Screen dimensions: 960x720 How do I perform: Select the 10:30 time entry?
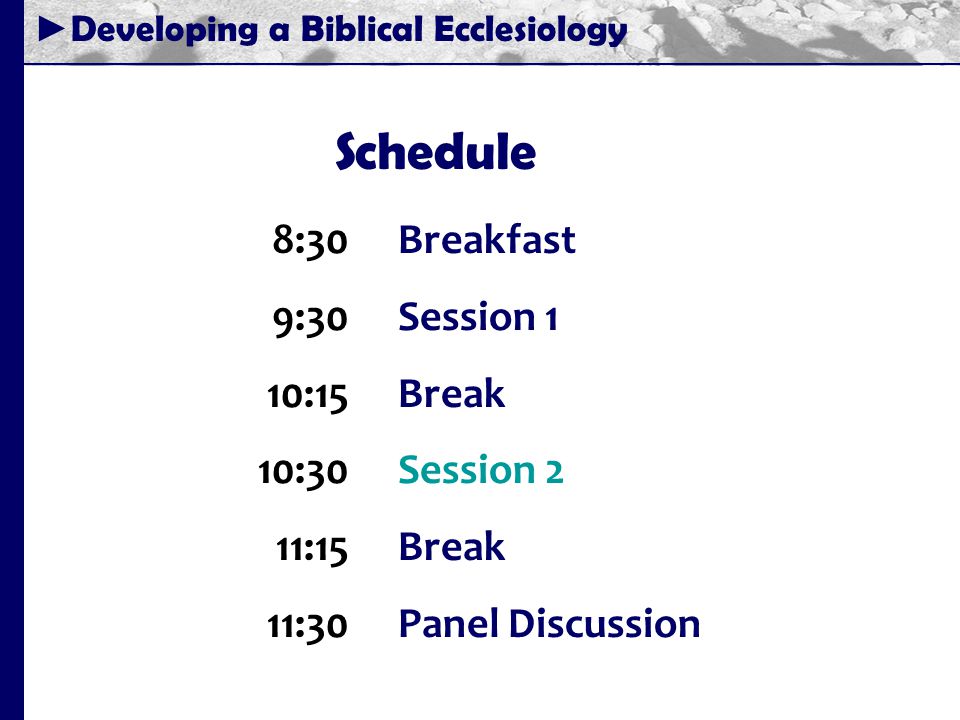click(x=303, y=472)
